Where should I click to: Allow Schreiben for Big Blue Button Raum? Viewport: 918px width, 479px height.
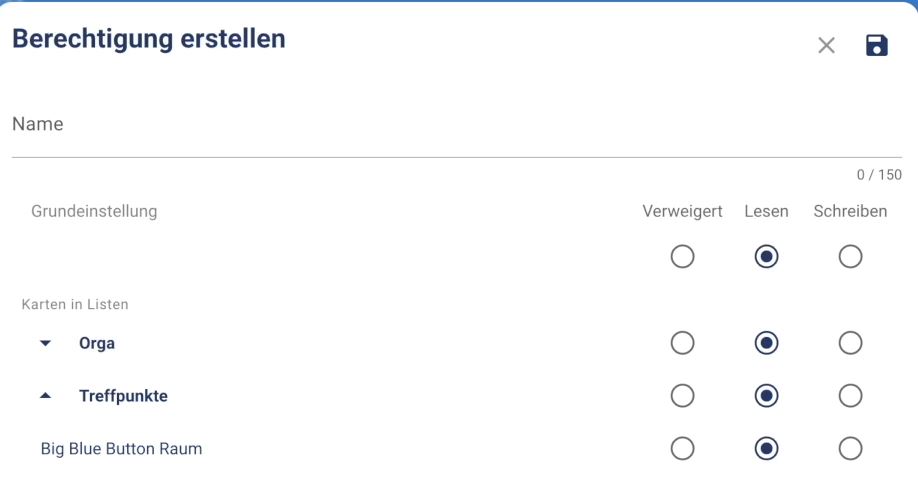(x=850, y=449)
